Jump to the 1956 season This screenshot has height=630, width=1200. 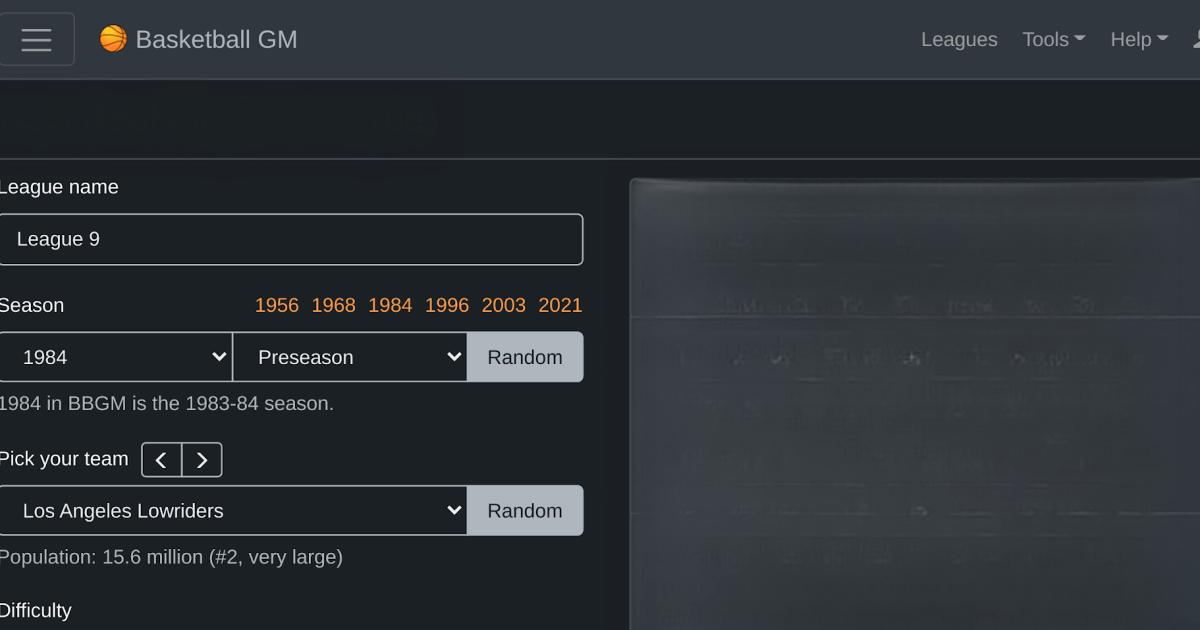click(277, 305)
